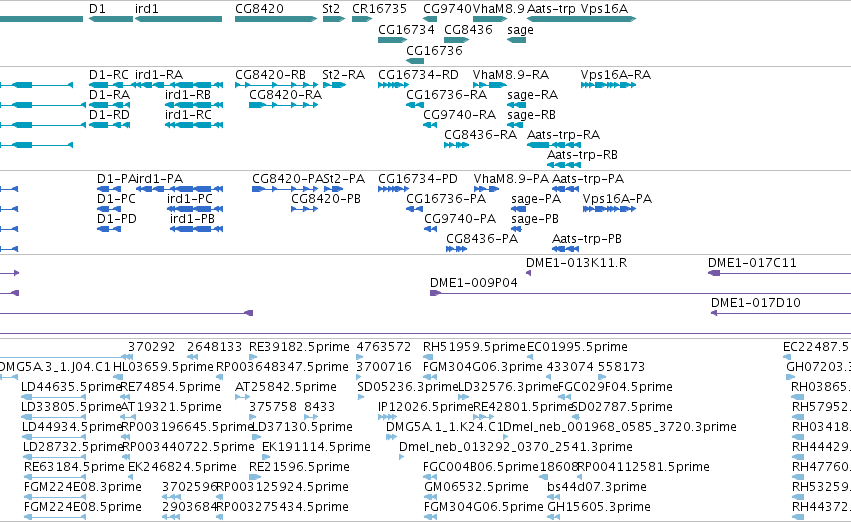The height and width of the screenshot is (522, 851).
Task: Click protein Aats-trp-PB
Action: [587, 239]
